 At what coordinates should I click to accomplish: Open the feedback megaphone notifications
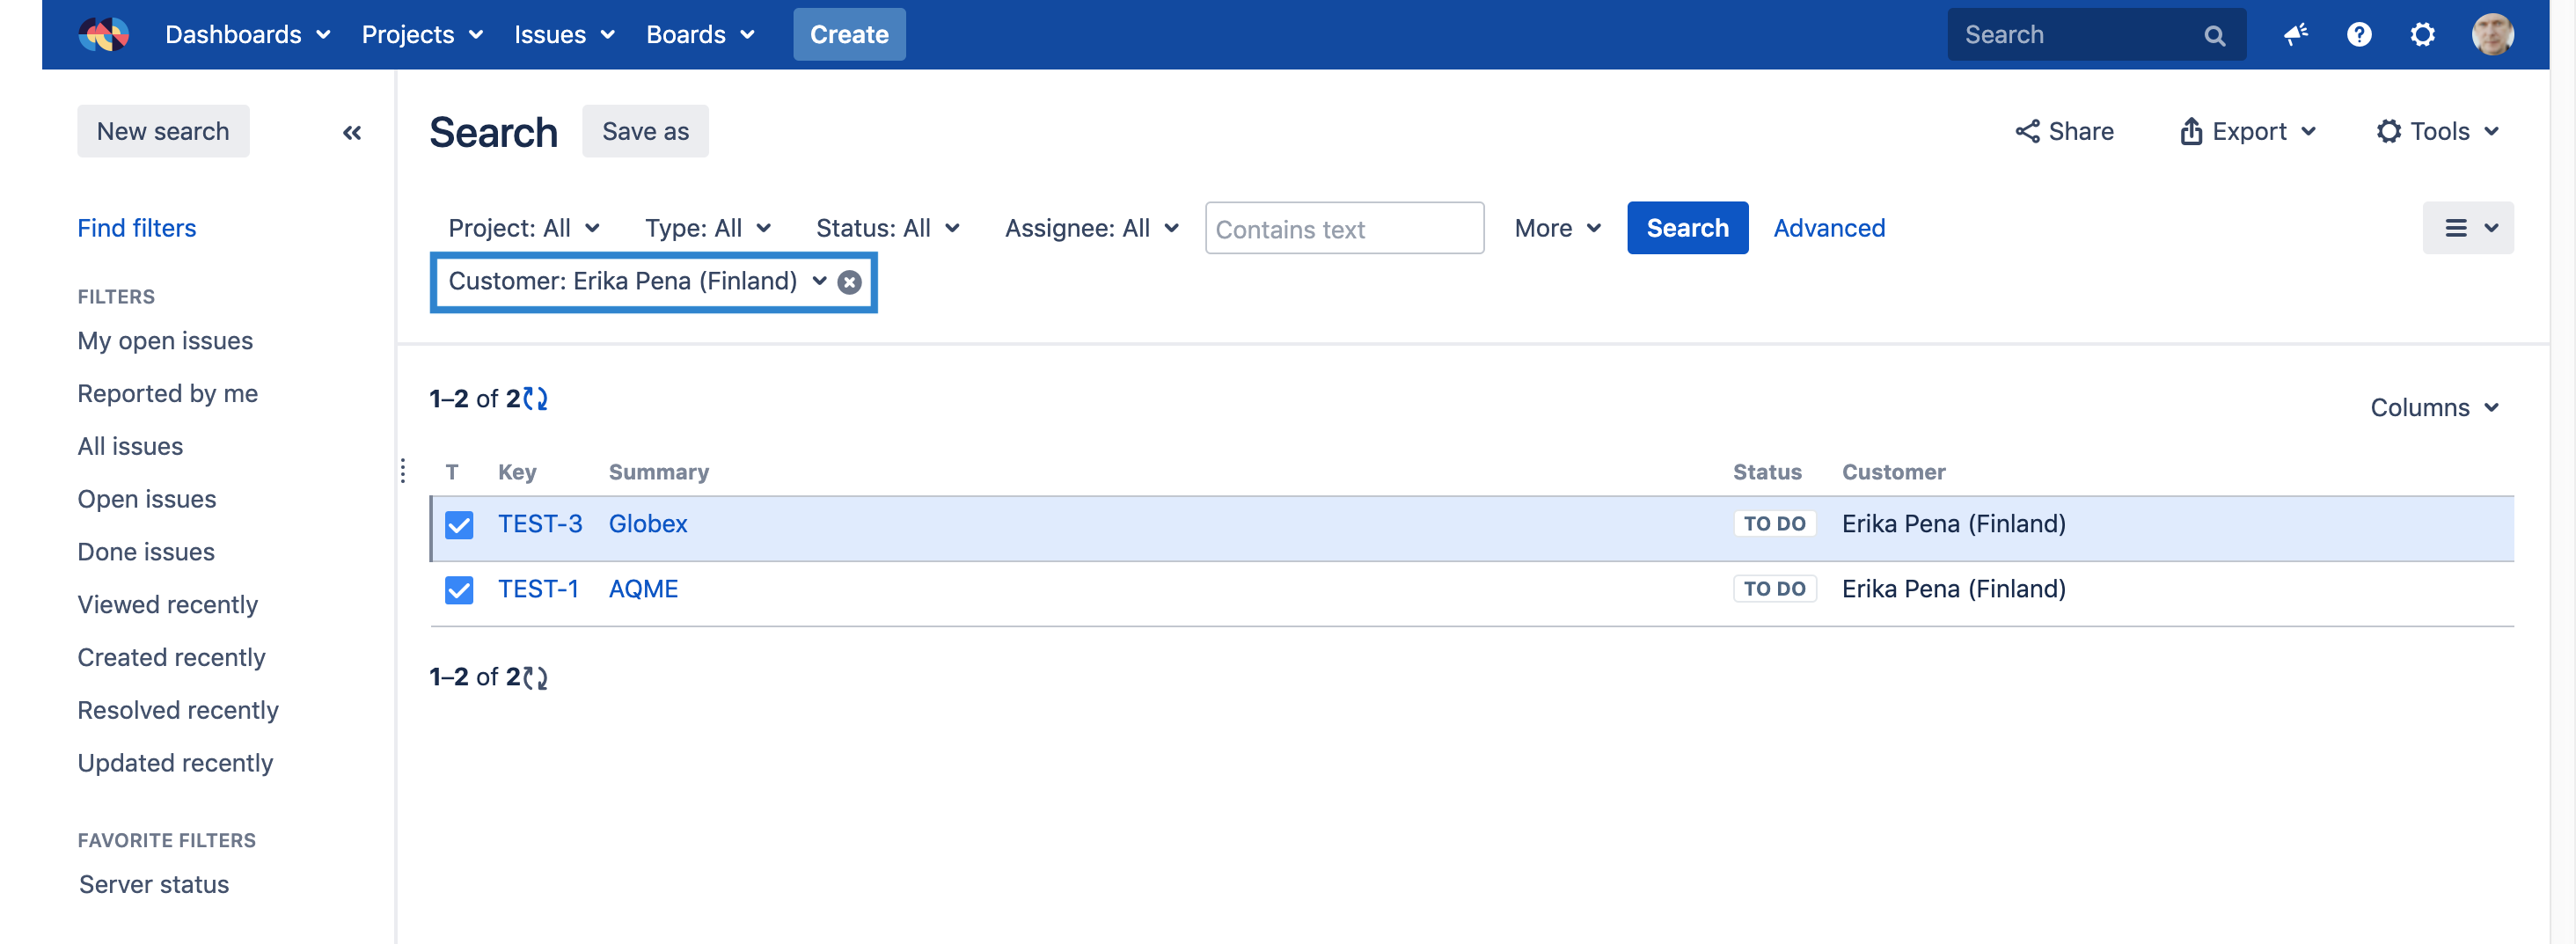tap(2295, 35)
